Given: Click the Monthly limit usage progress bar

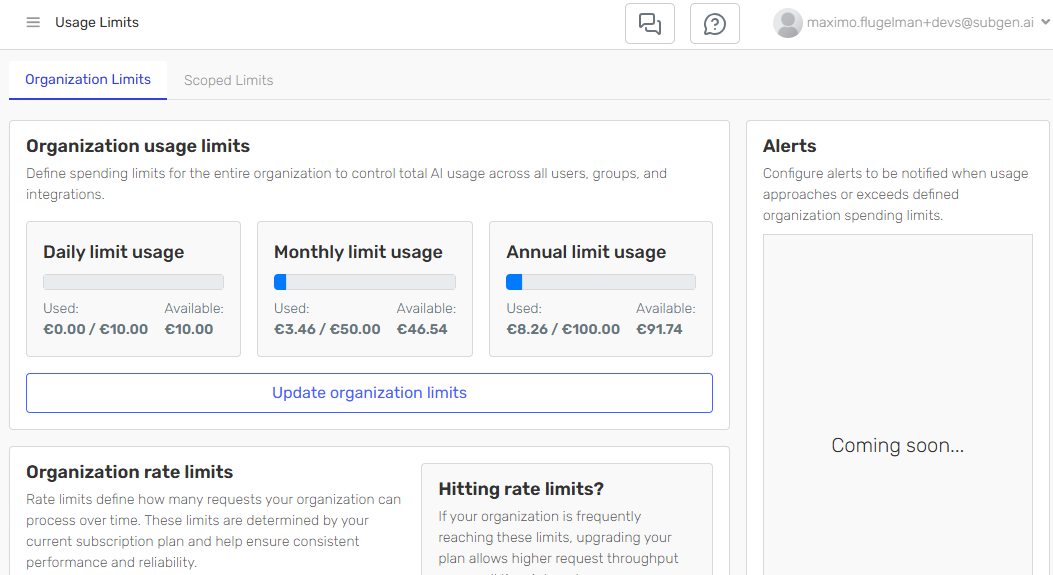Looking at the screenshot, I should [365, 282].
